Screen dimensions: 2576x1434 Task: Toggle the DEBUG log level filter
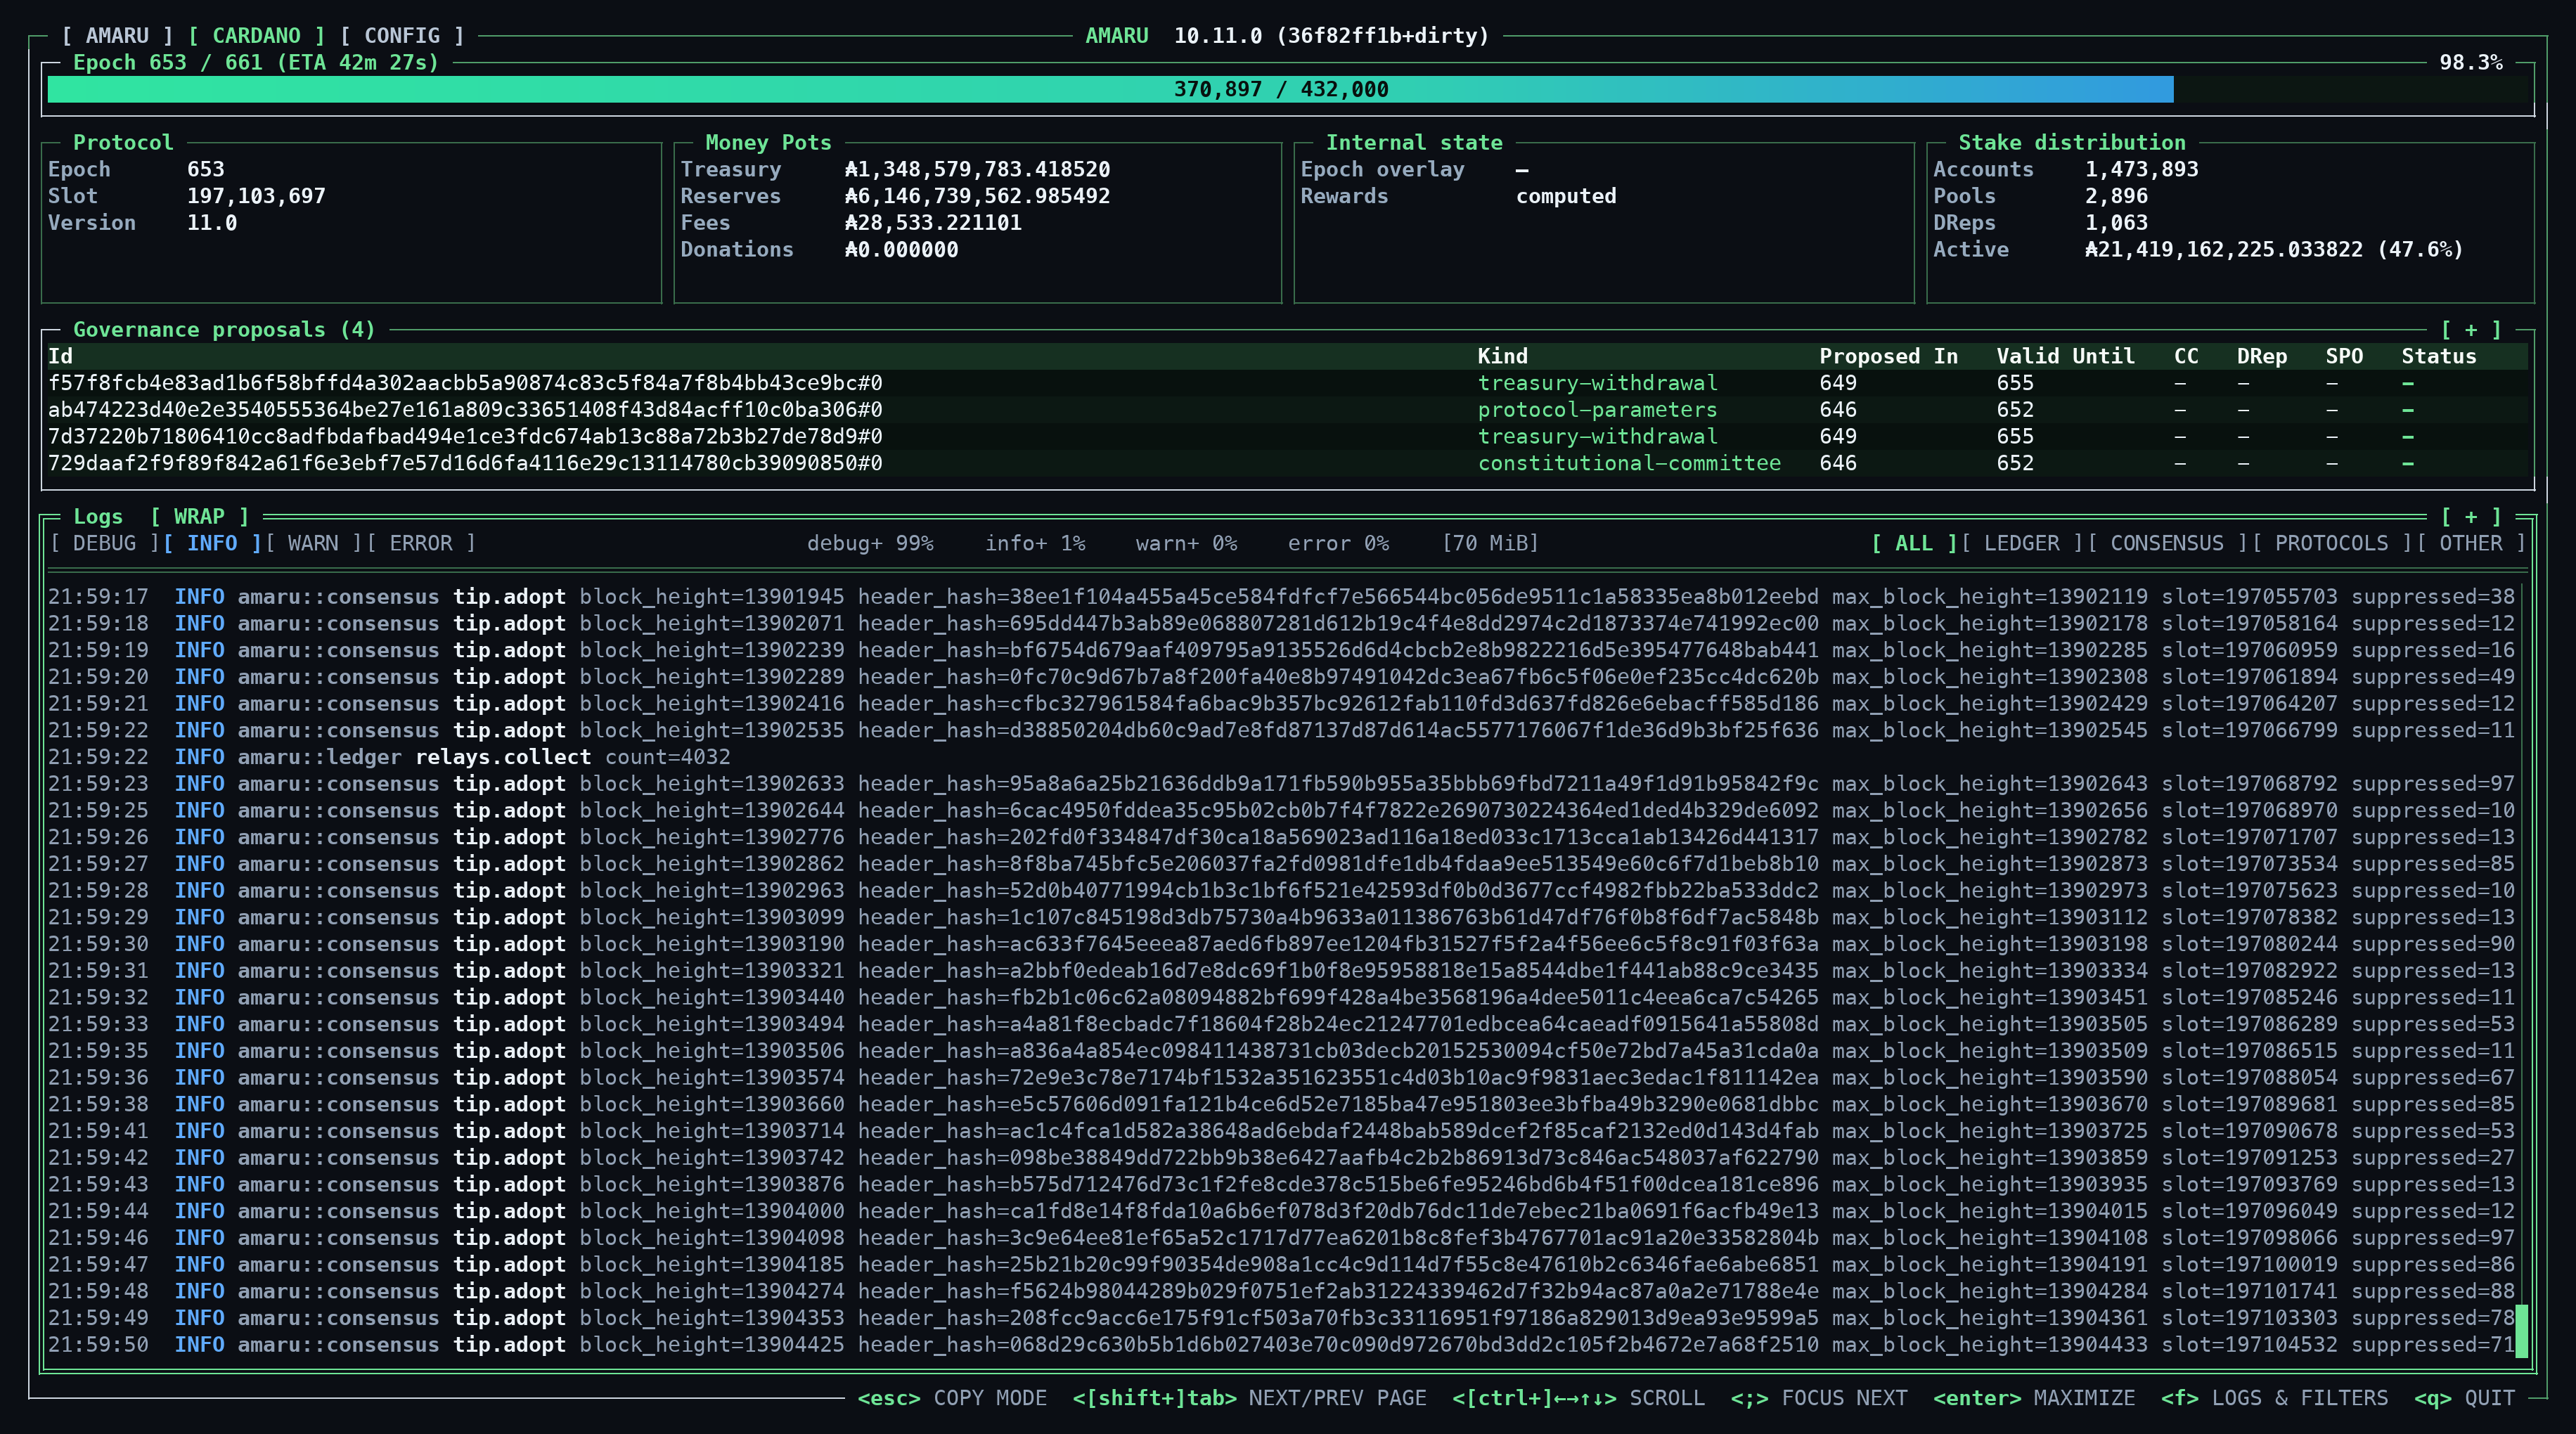104,543
